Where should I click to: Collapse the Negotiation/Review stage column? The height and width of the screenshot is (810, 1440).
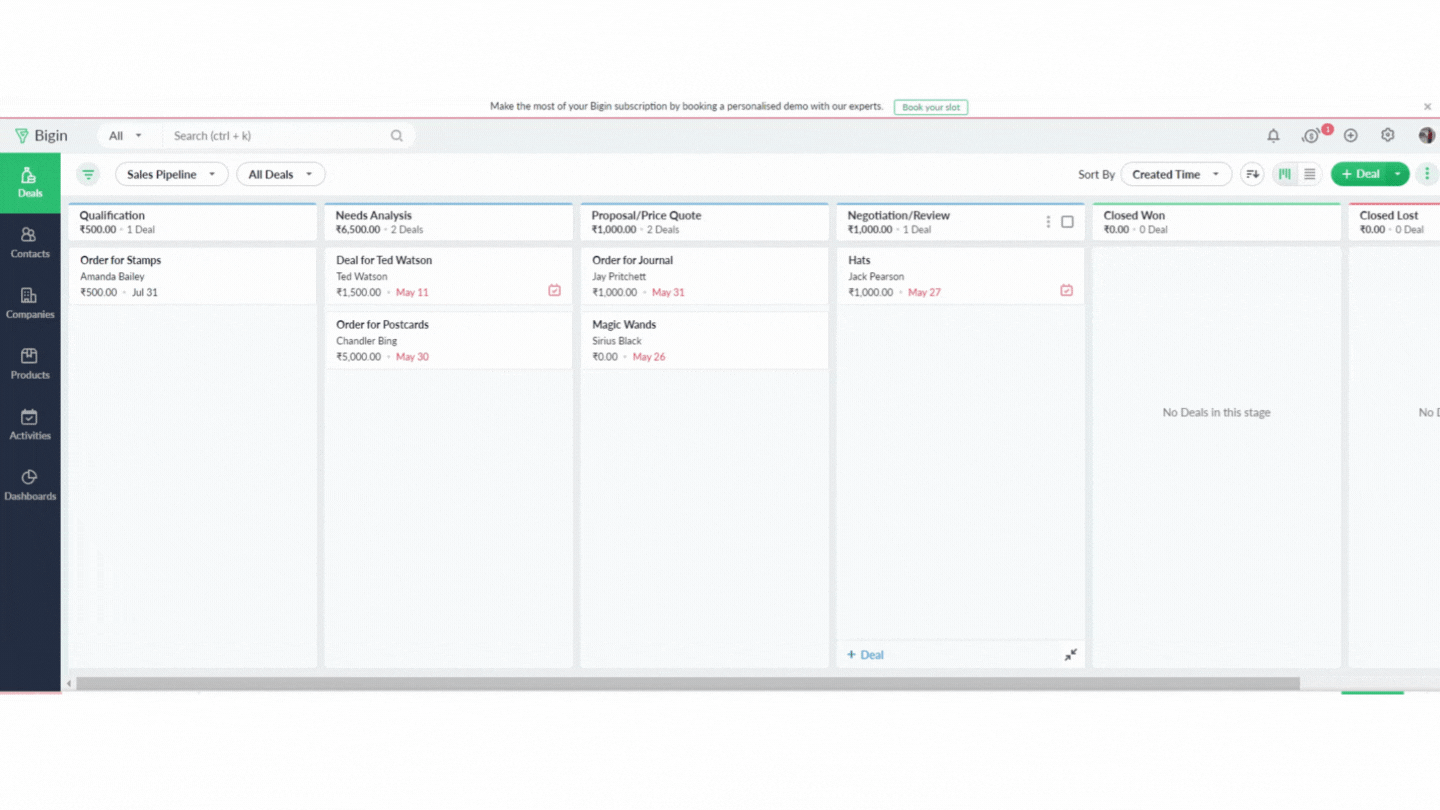pos(1070,655)
